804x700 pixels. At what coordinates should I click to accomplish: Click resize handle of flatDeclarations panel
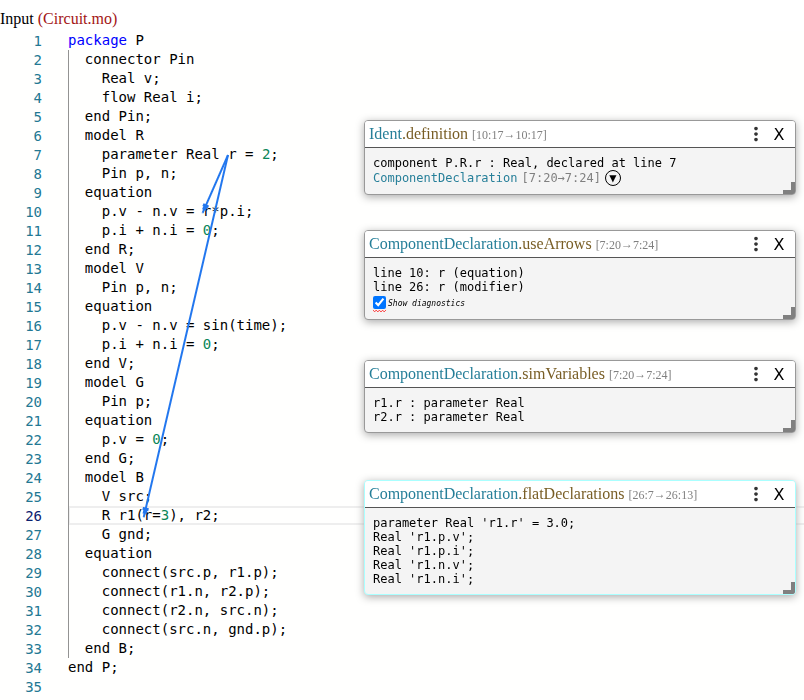coord(789,588)
